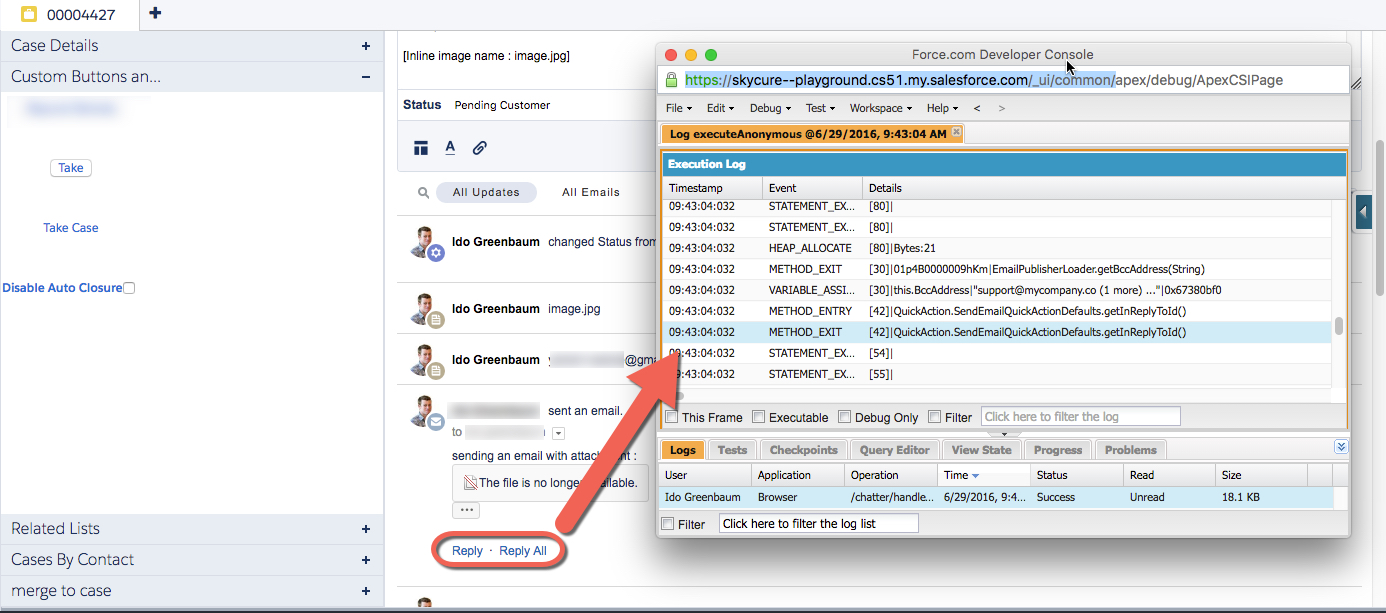Click the double-chevron collapse icon beside Problems tab
This screenshot has height=613, width=1386.
click(x=1342, y=447)
